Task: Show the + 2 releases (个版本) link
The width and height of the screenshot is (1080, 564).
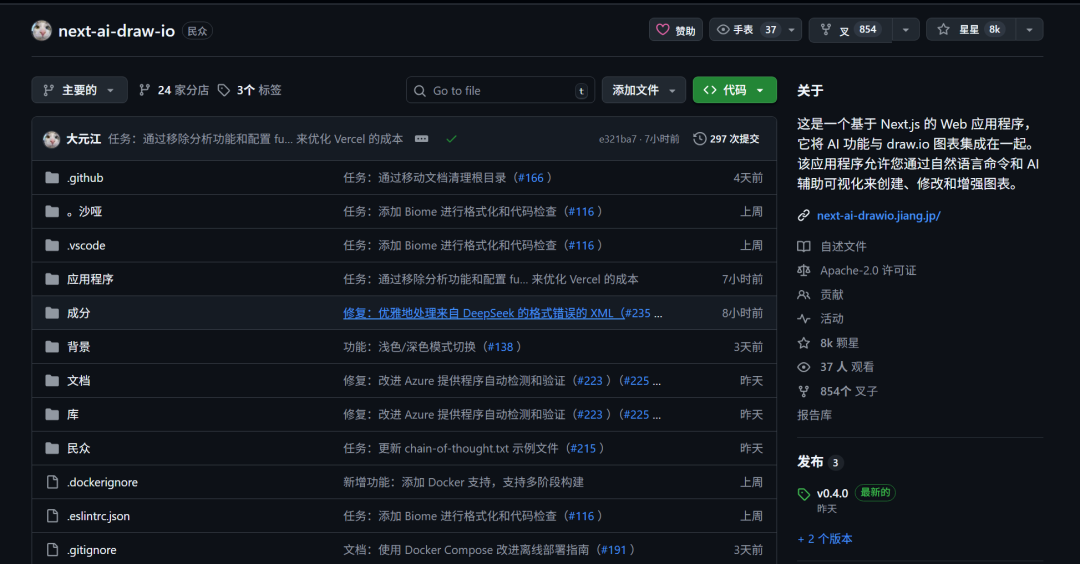Action: [x=824, y=539]
